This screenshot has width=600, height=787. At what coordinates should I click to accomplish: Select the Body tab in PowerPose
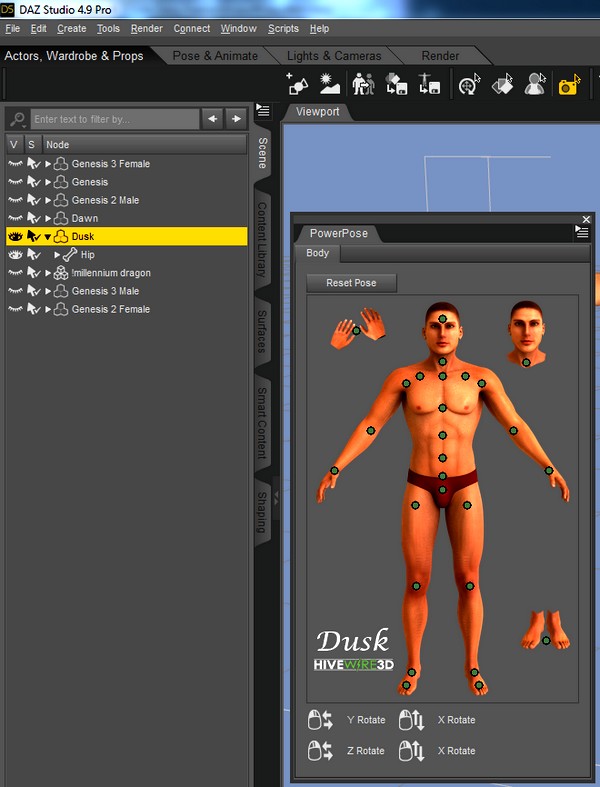pyautogui.click(x=317, y=253)
